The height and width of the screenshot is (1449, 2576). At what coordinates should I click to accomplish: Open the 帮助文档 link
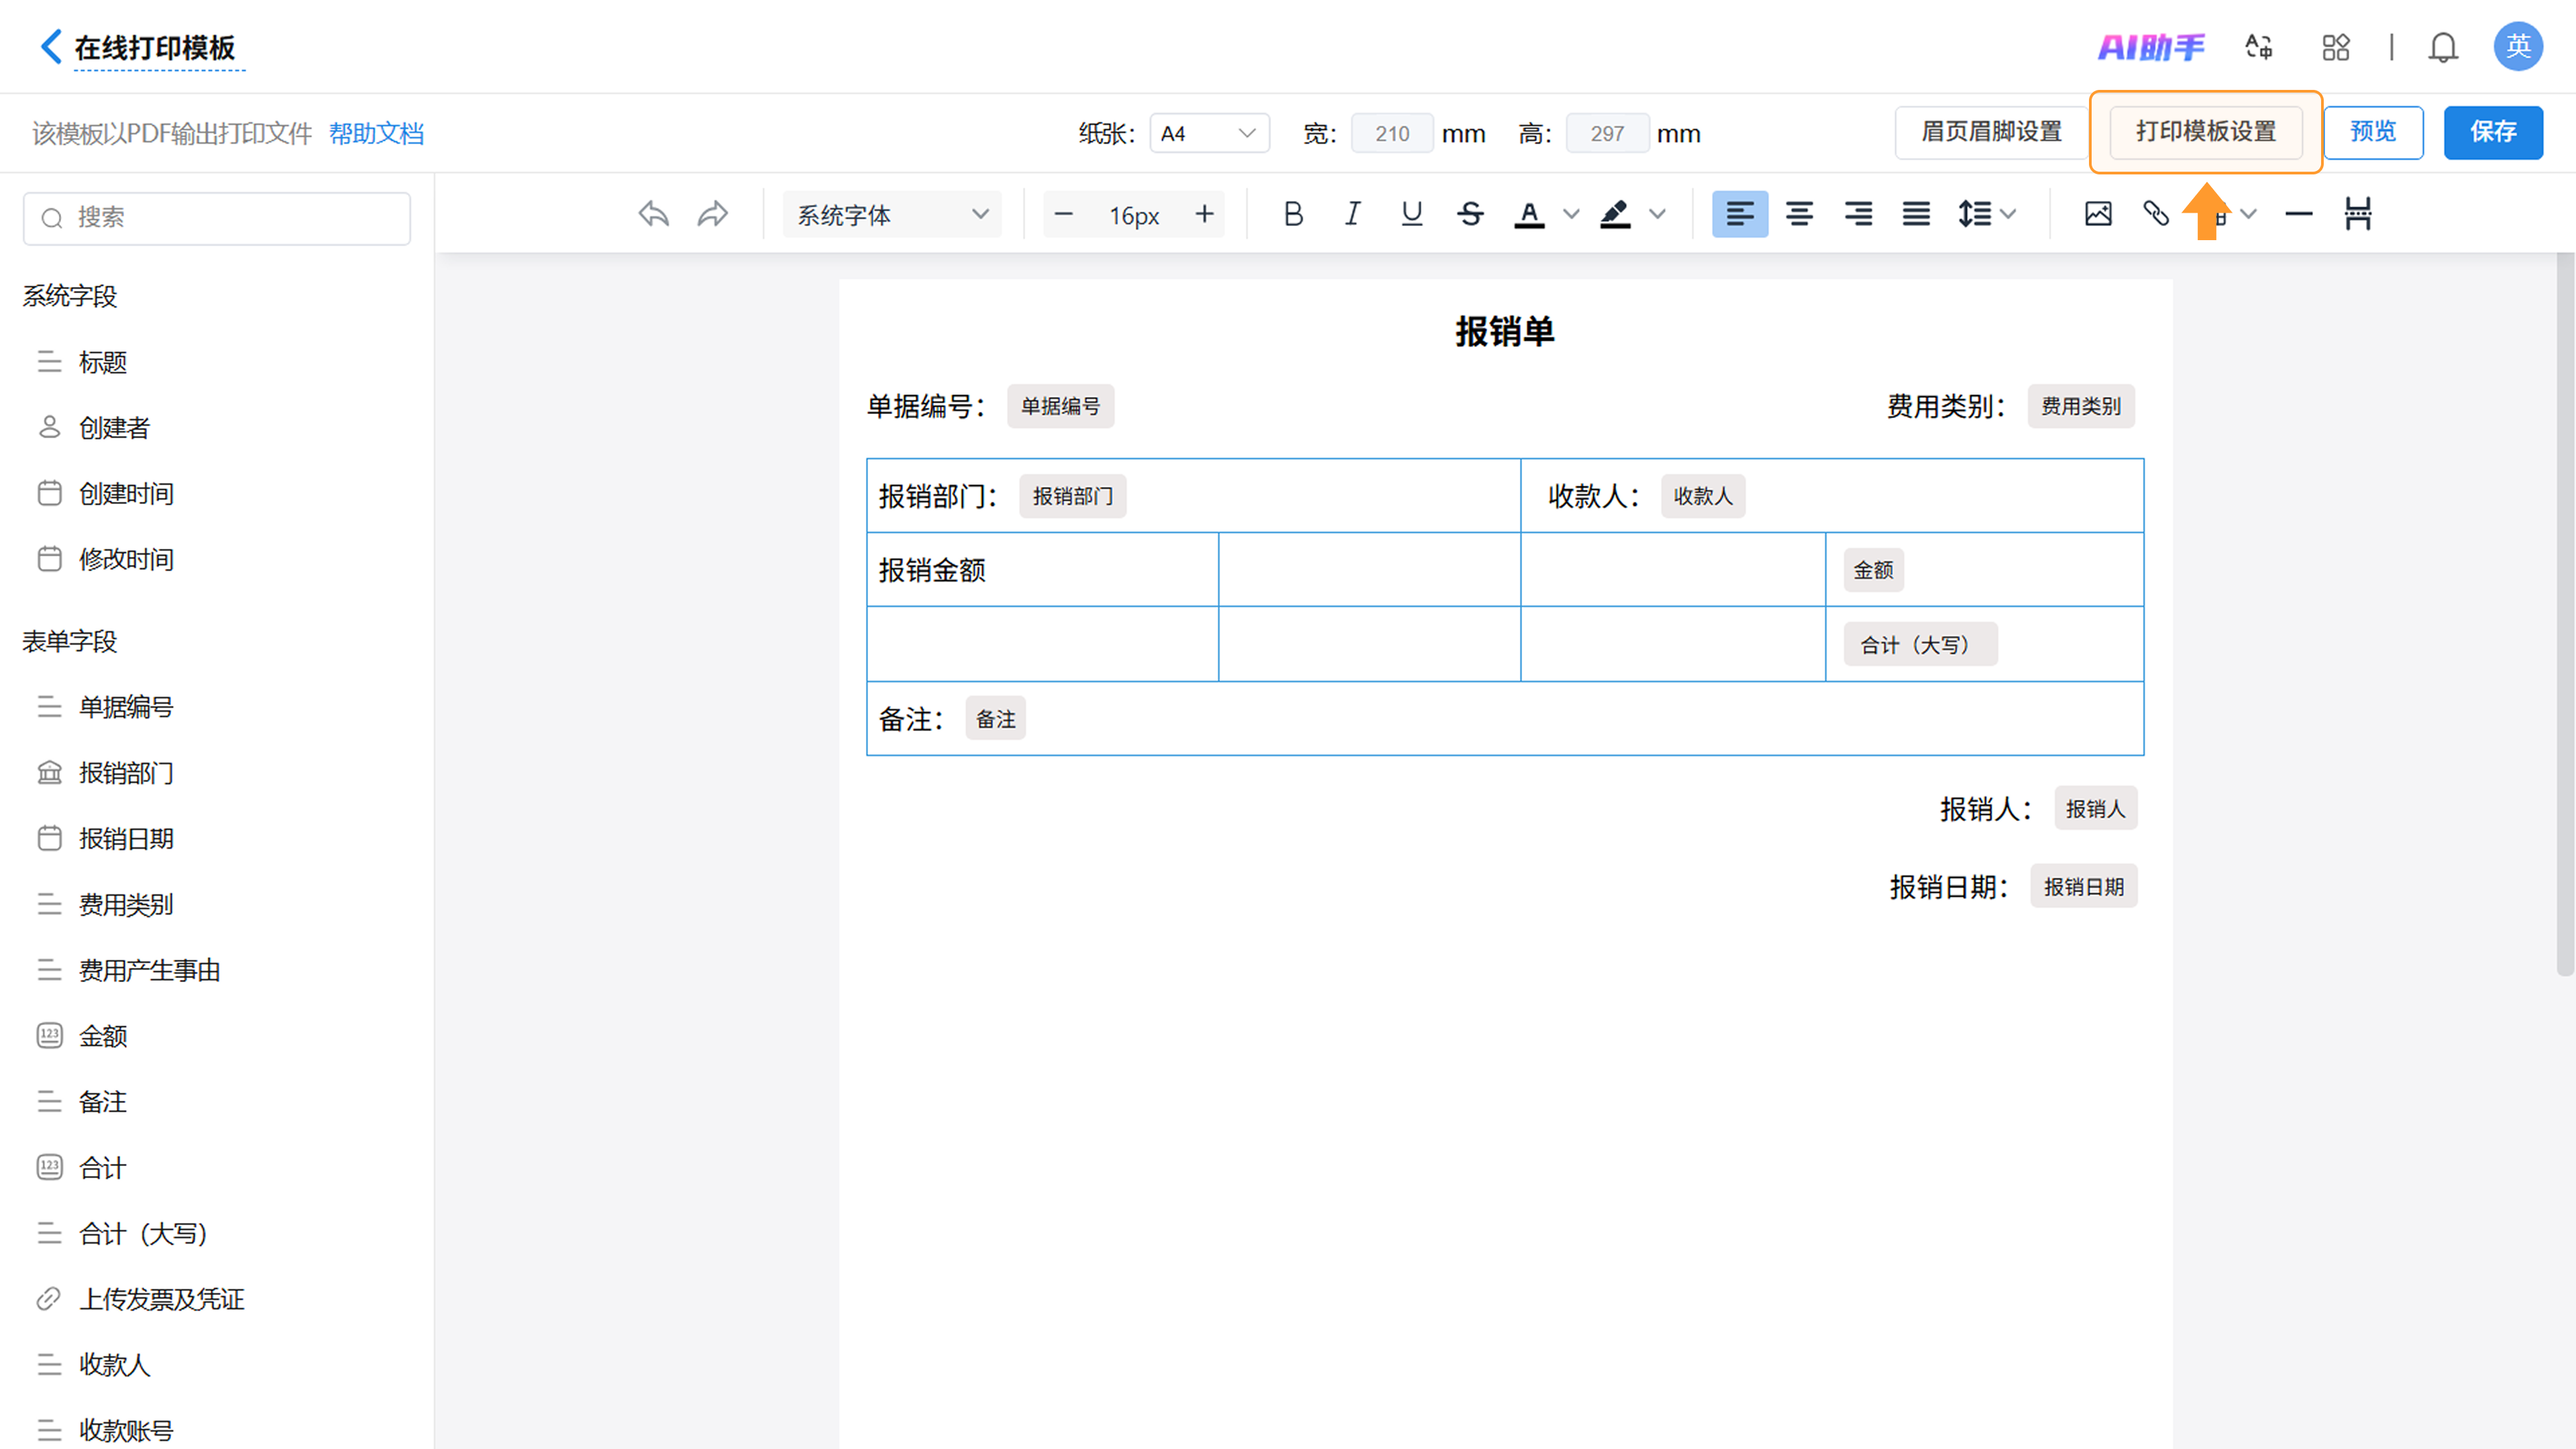(376, 133)
